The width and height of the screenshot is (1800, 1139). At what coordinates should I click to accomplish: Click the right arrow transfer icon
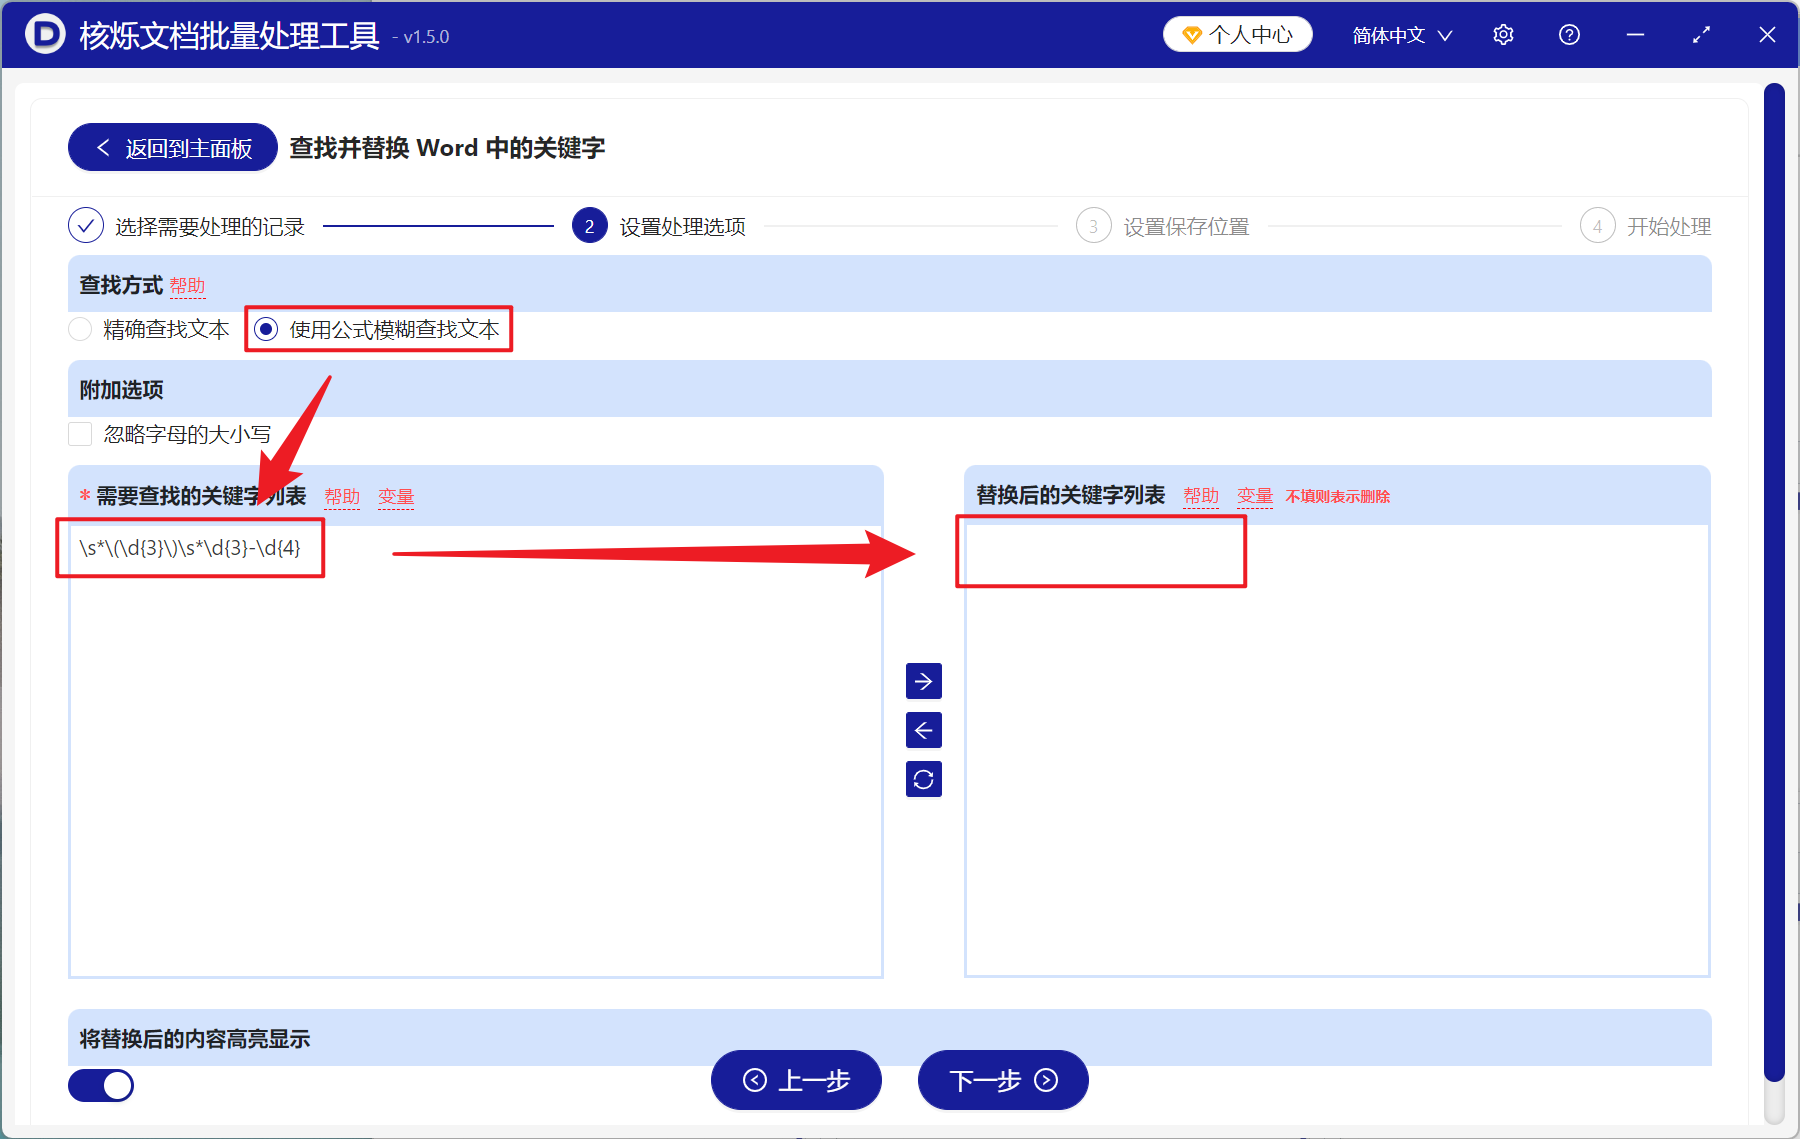[923, 681]
